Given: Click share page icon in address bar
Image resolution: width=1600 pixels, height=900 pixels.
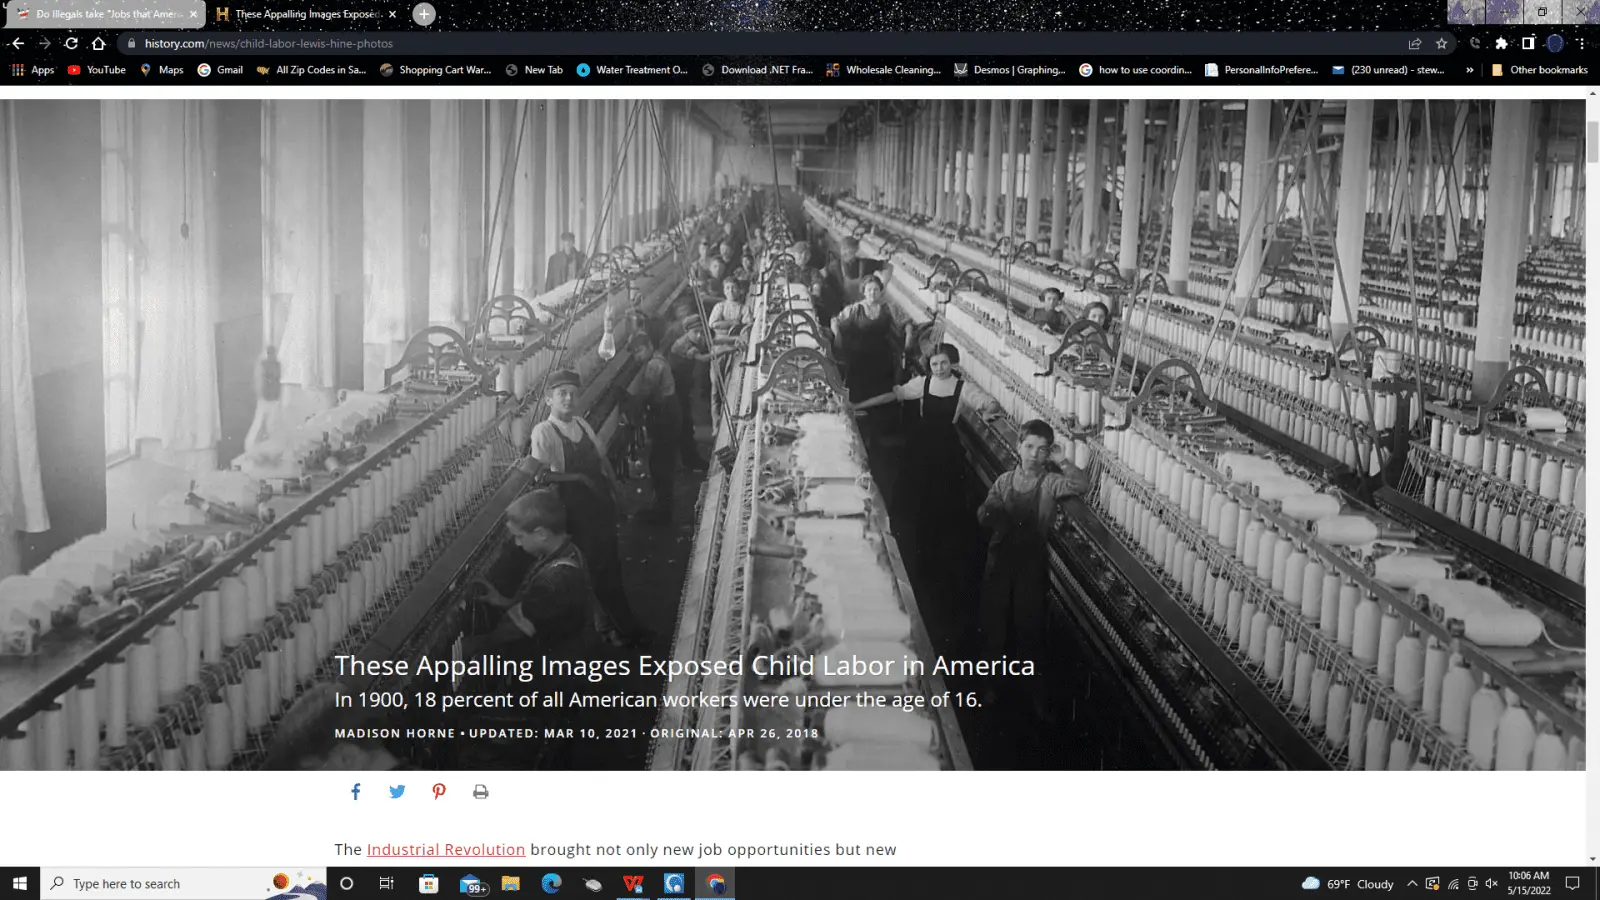Looking at the screenshot, I should coord(1414,43).
